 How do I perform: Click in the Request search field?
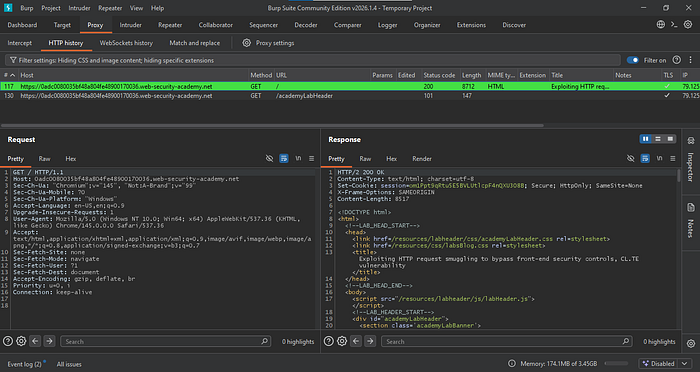165,341
